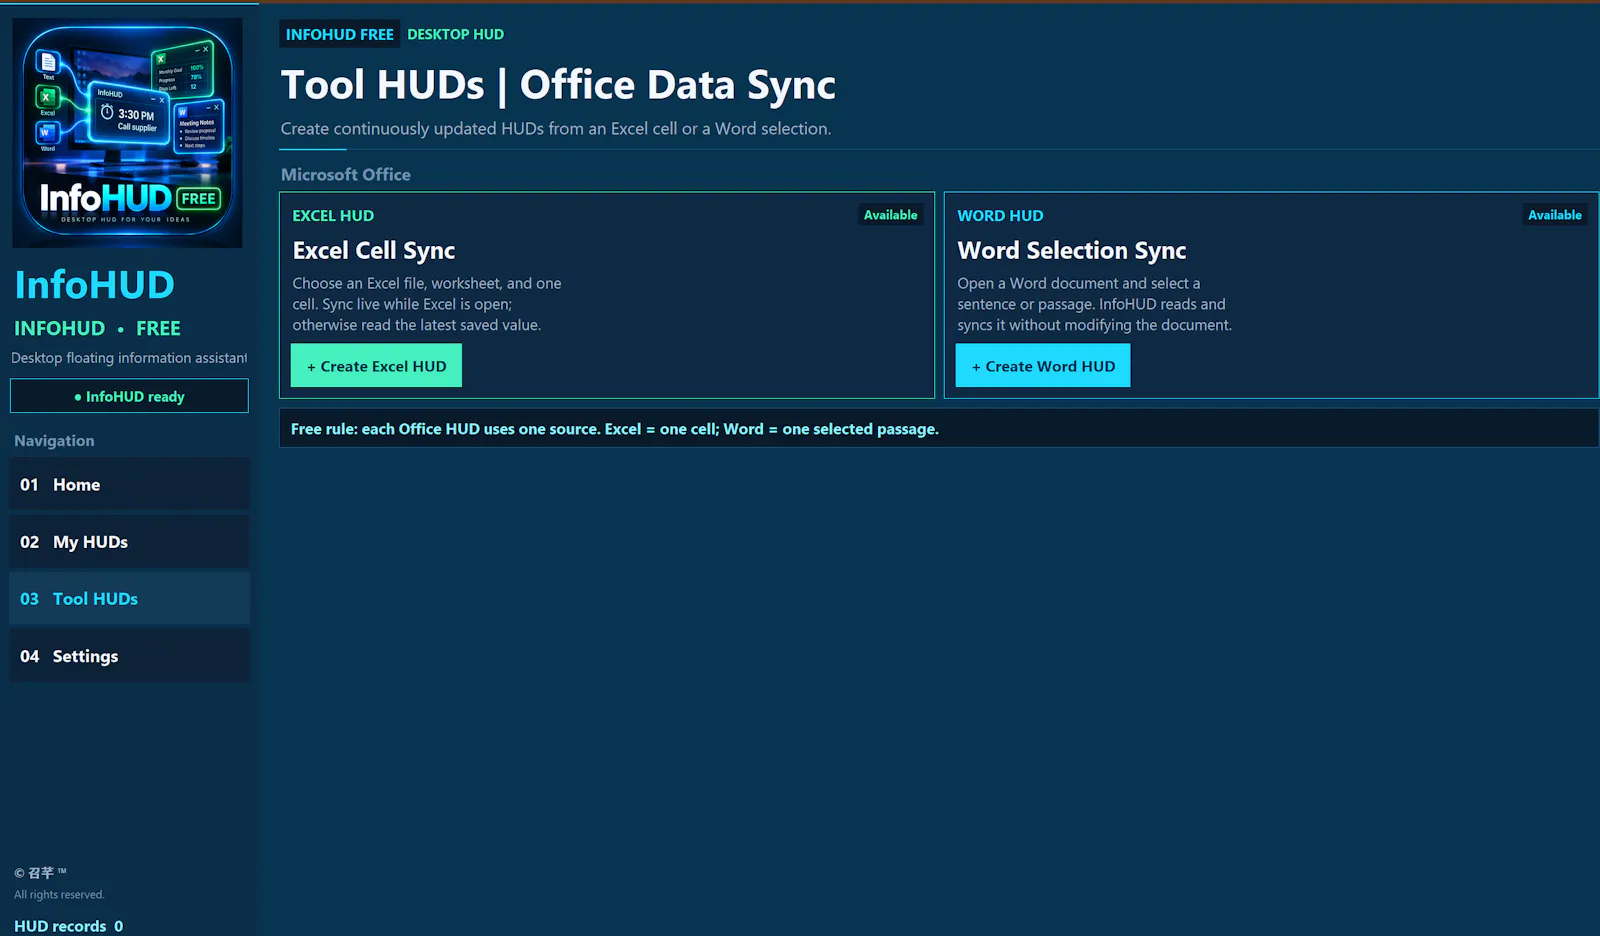Open the Home navigation item

point(129,485)
